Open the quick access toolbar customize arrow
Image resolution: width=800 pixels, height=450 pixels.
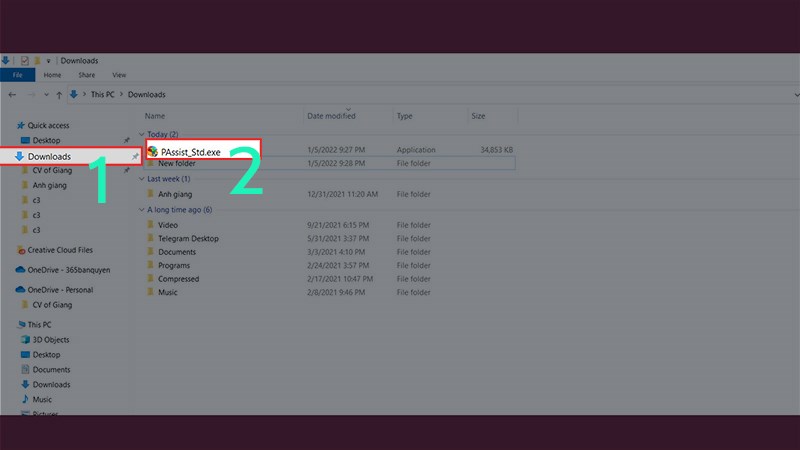pos(48,61)
